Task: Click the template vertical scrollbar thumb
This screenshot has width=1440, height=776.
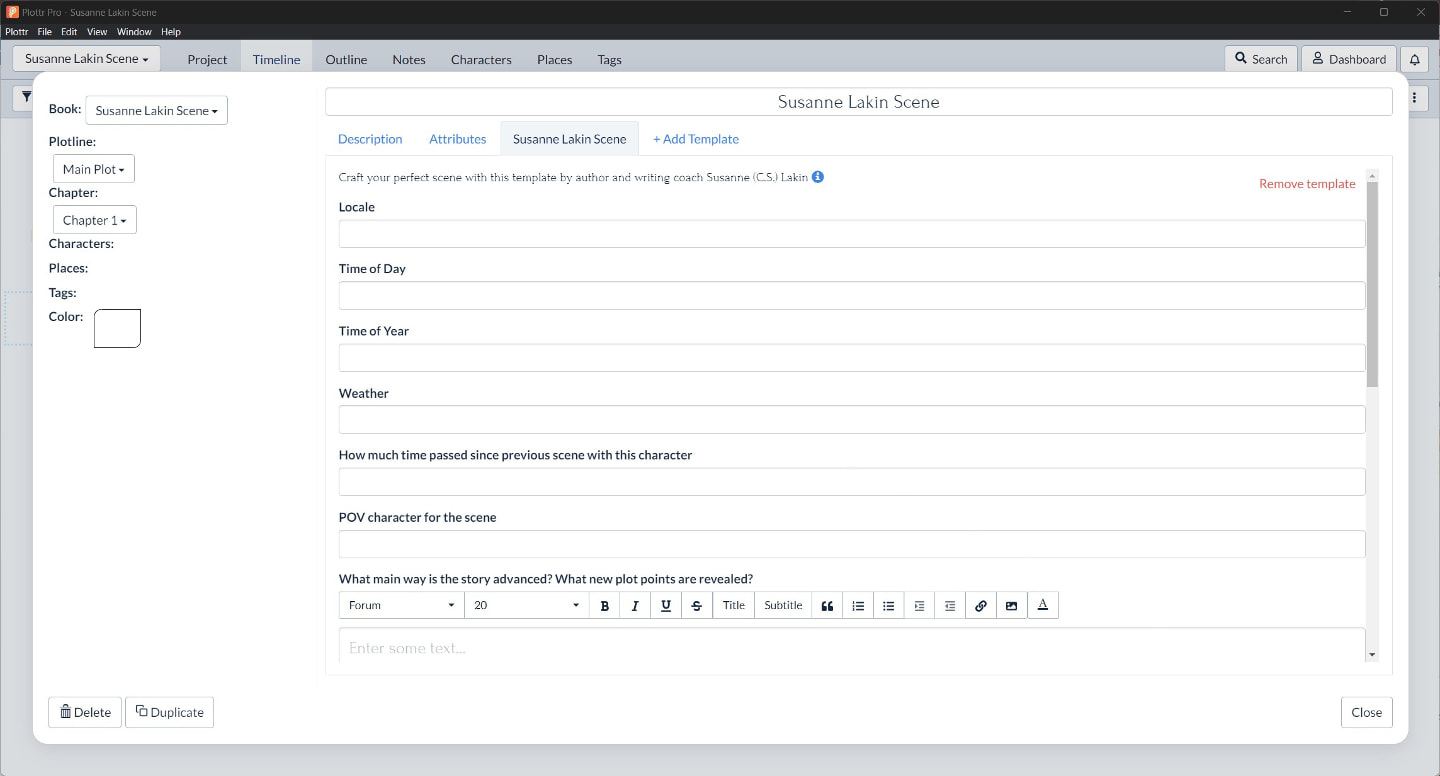Action: click(x=1372, y=284)
